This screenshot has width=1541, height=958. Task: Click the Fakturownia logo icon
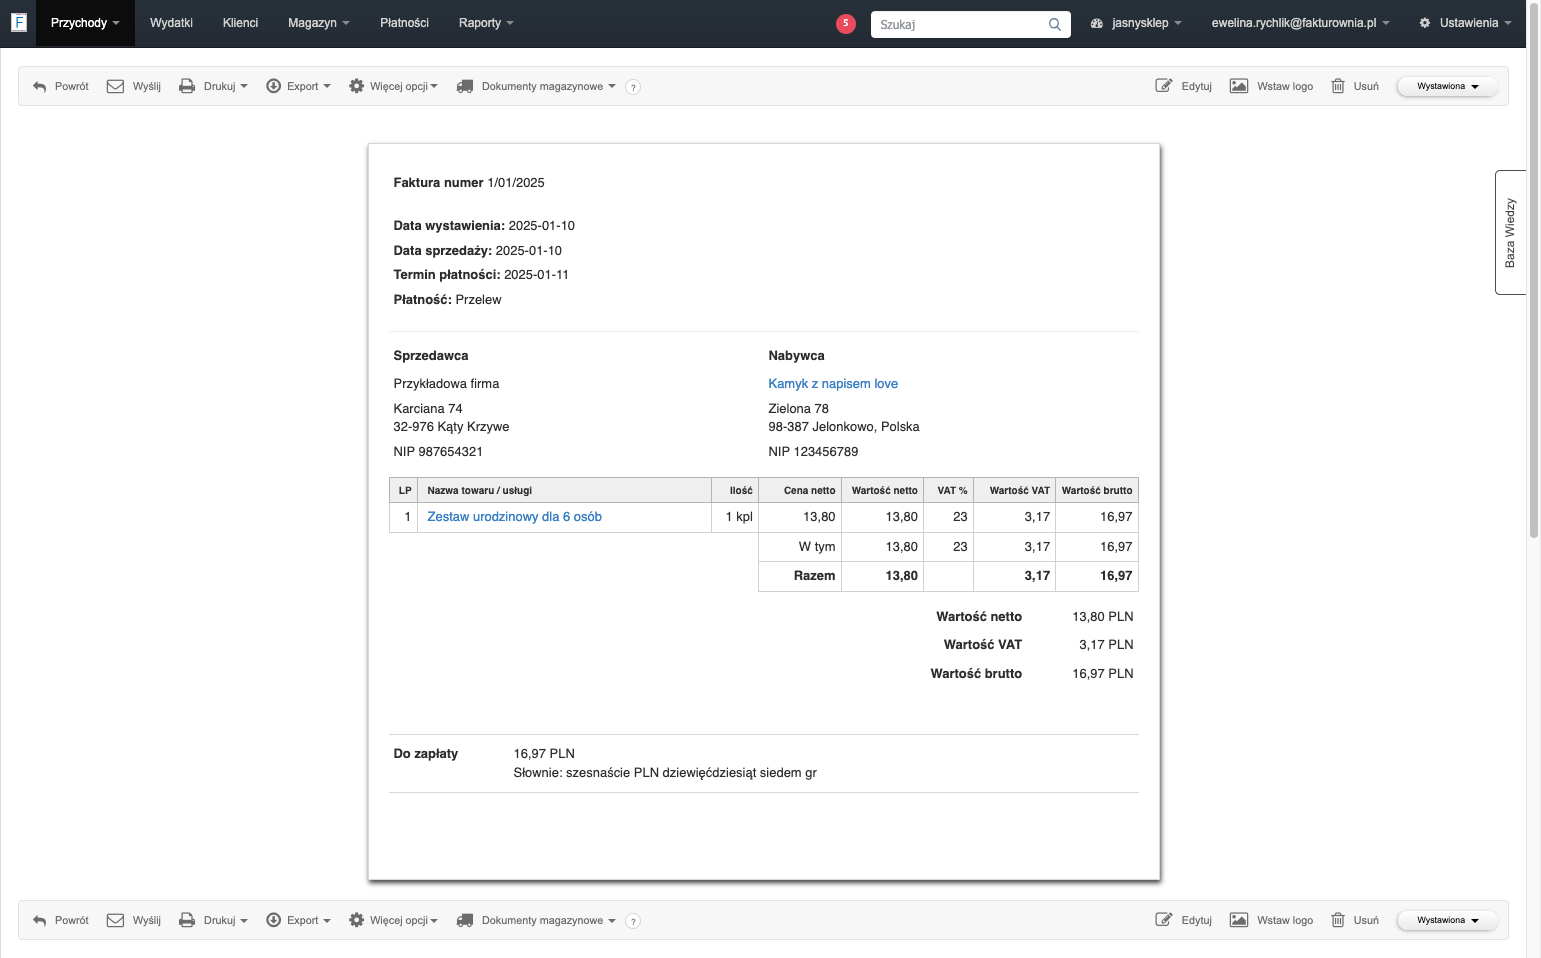point(18,22)
